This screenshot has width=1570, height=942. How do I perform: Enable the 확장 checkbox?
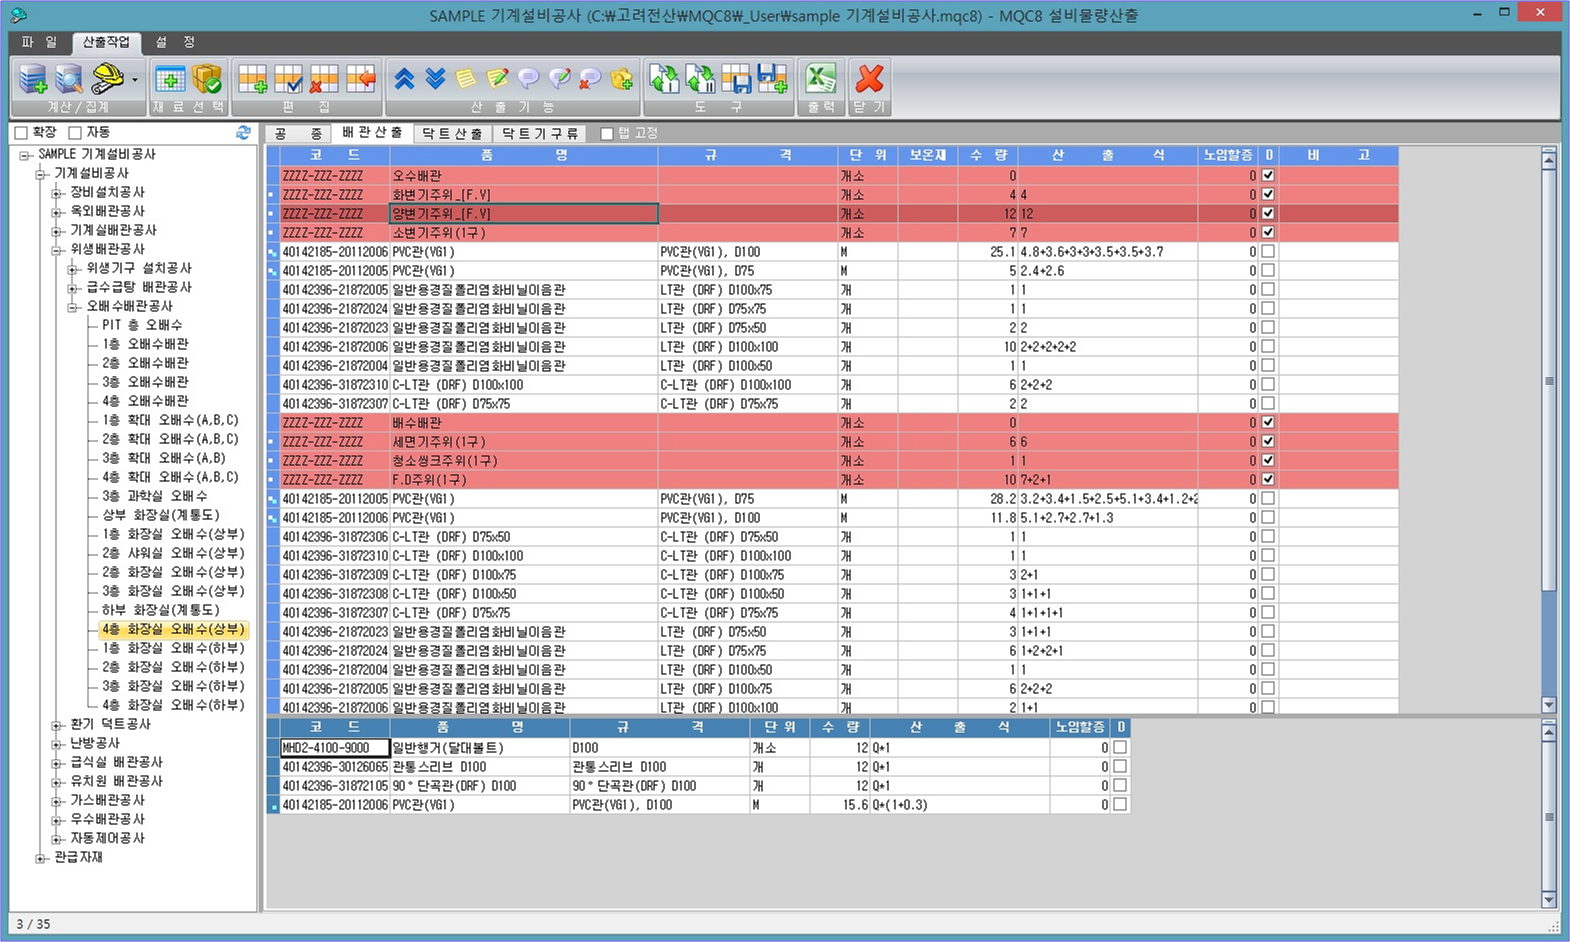21,133
